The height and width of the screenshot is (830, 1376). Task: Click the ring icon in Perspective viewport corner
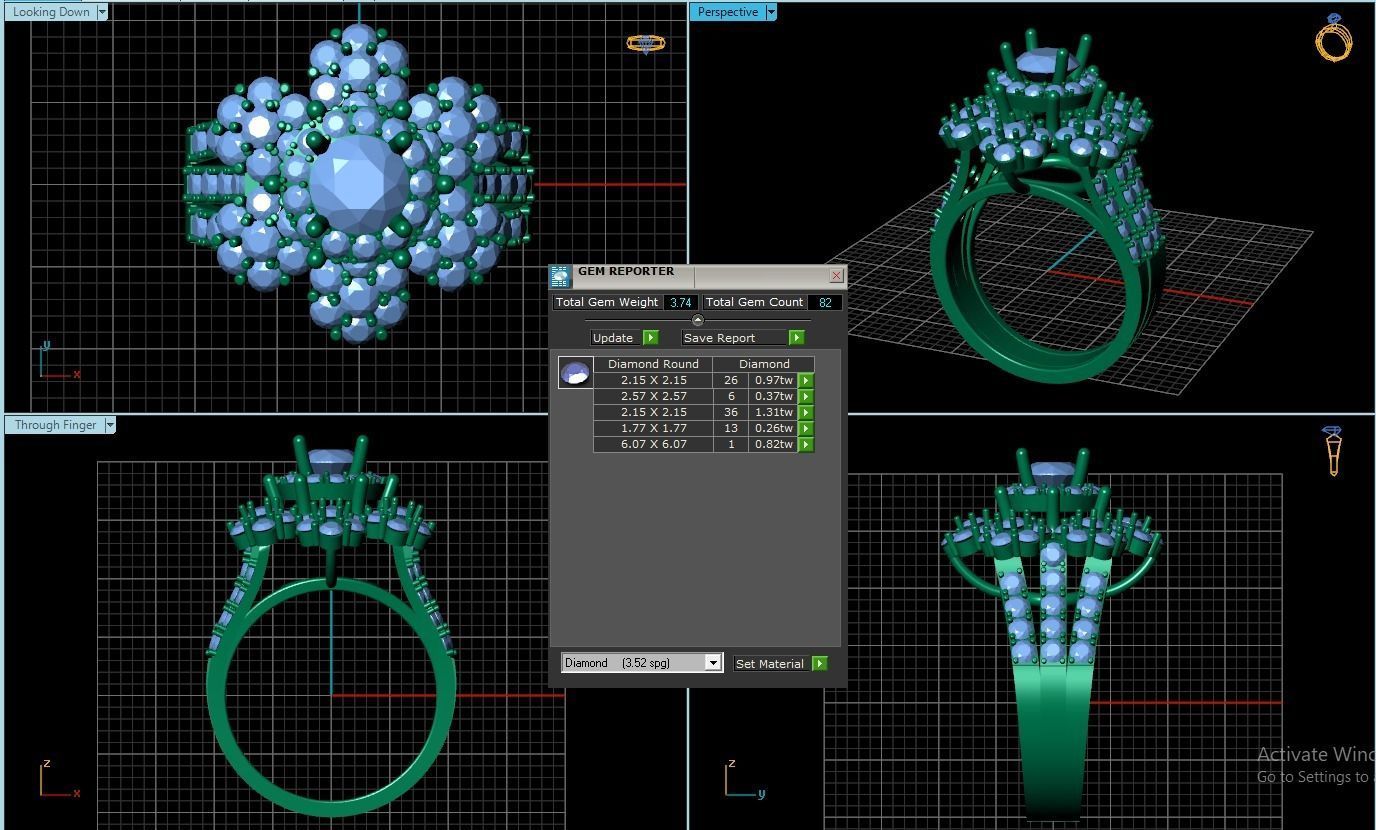tap(1333, 38)
